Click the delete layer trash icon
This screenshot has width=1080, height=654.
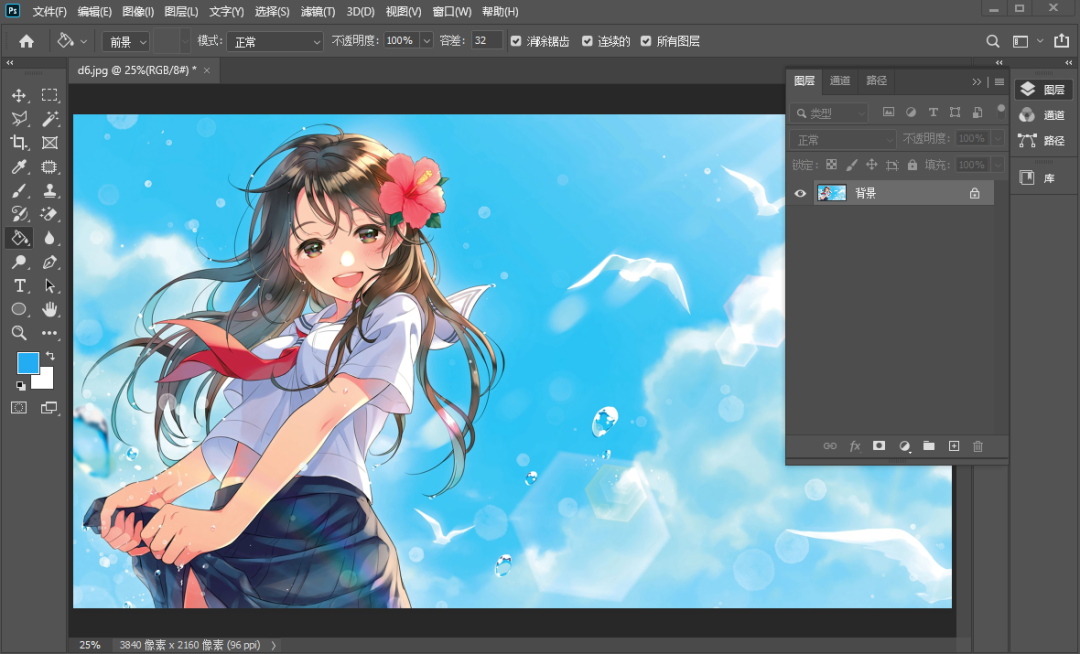[978, 446]
